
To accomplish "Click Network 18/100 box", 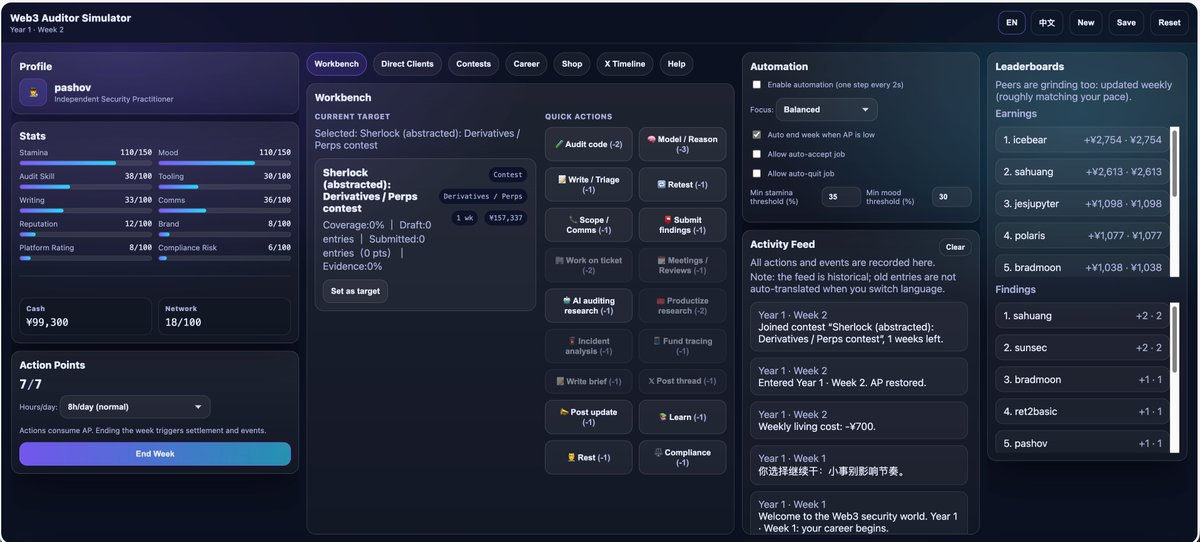I will click(x=225, y=316).
